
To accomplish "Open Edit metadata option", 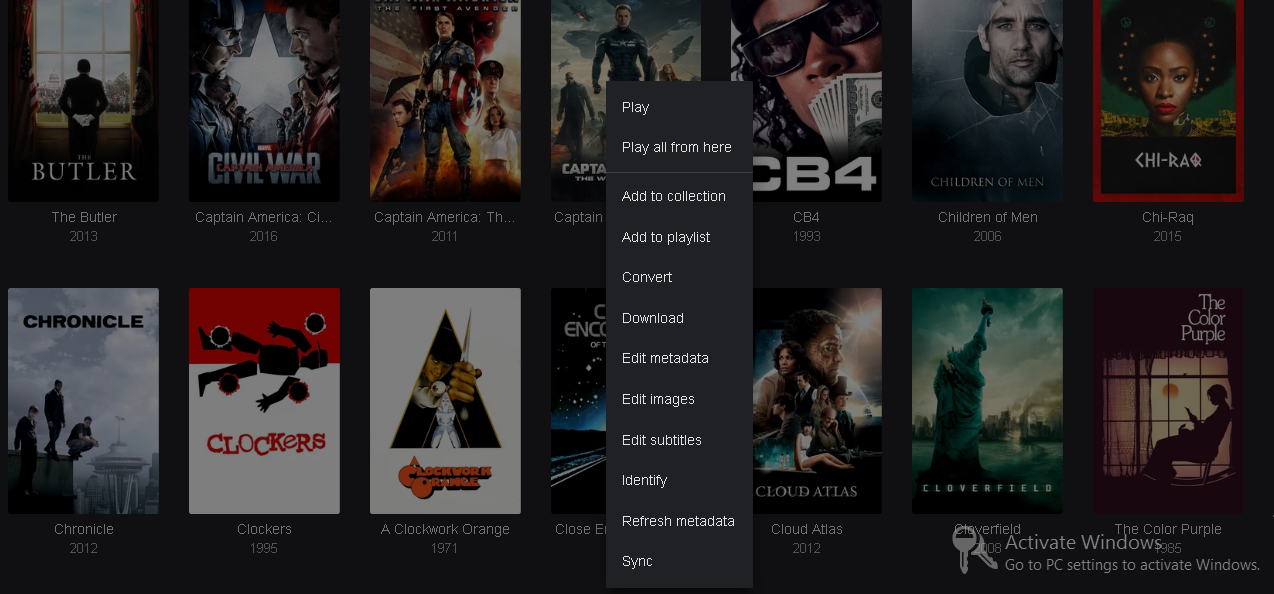I will point(679,358).
